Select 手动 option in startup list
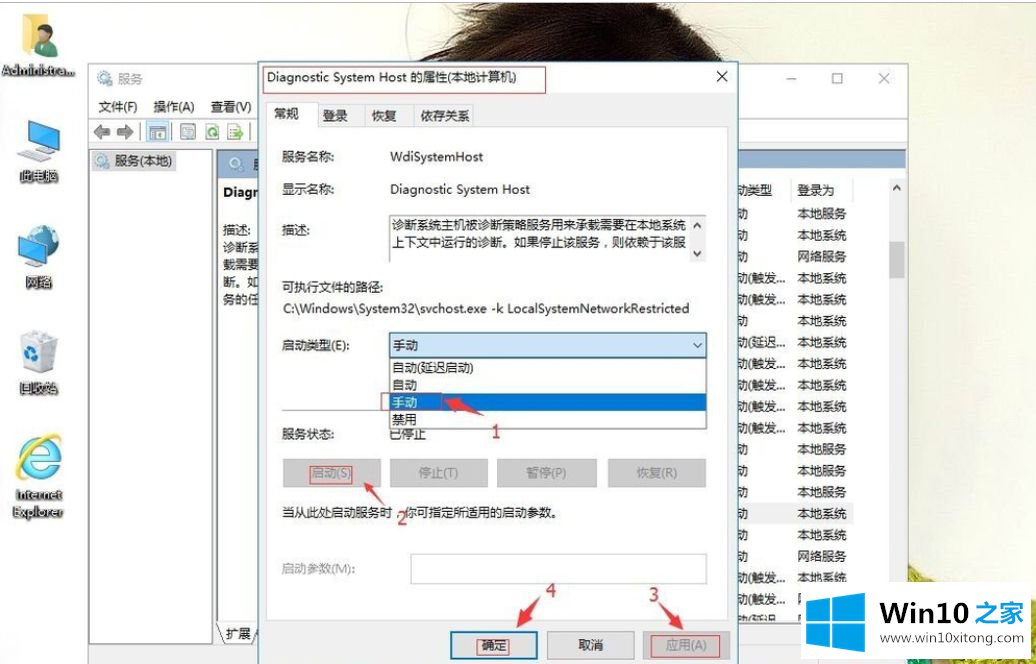The image size is (1036, 664). click(405, 402)
